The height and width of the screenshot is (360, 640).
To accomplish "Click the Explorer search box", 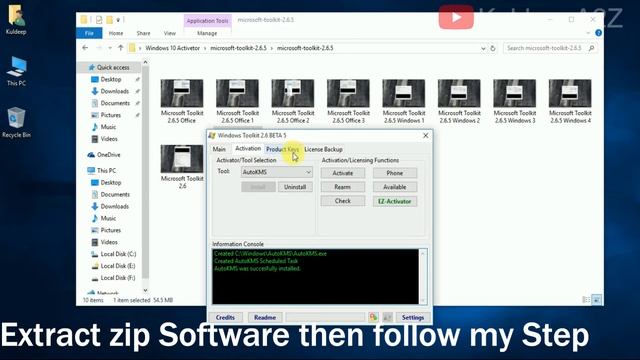I will click(x=550, y=48).
